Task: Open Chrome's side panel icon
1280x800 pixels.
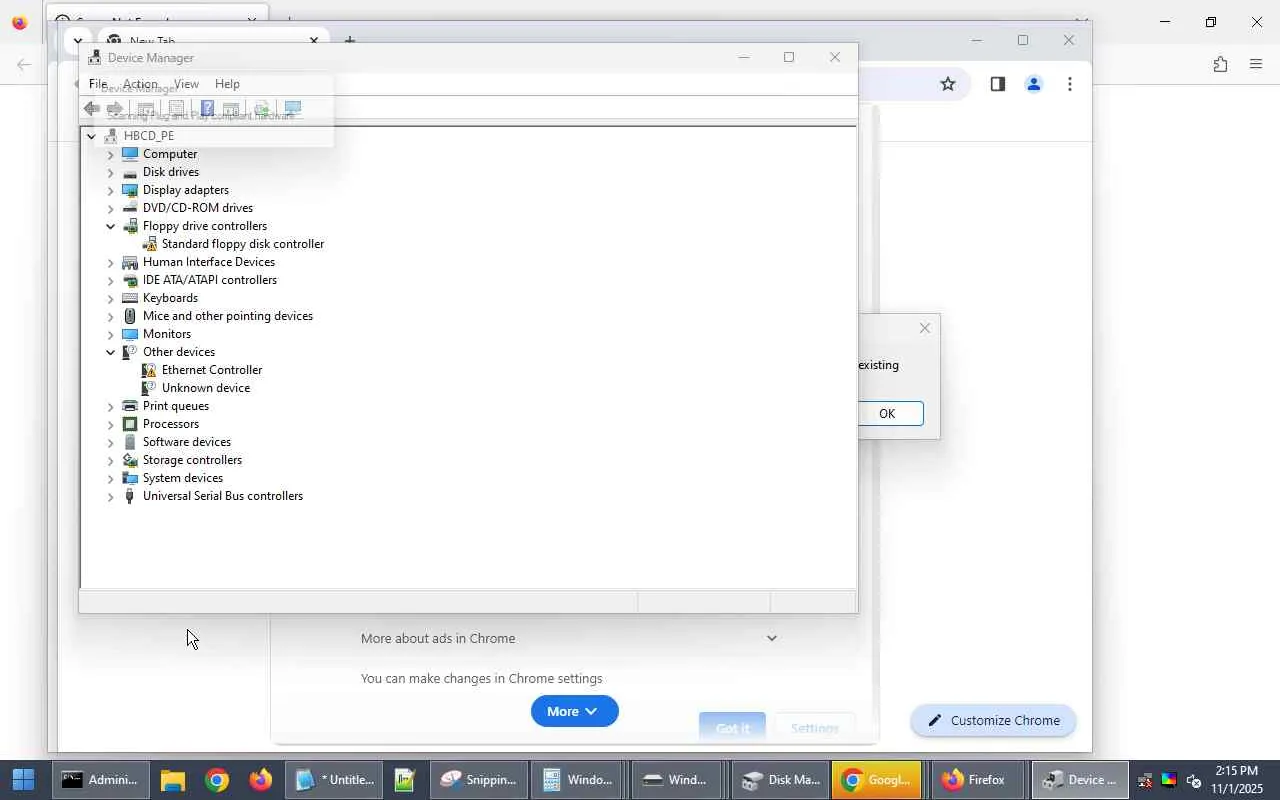Action: point(997,84)
